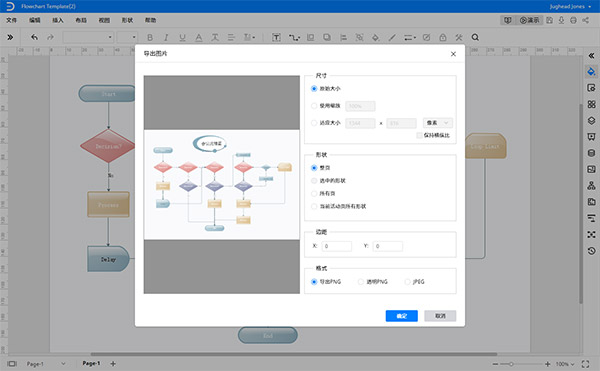Open the 文件 menu

11,20
